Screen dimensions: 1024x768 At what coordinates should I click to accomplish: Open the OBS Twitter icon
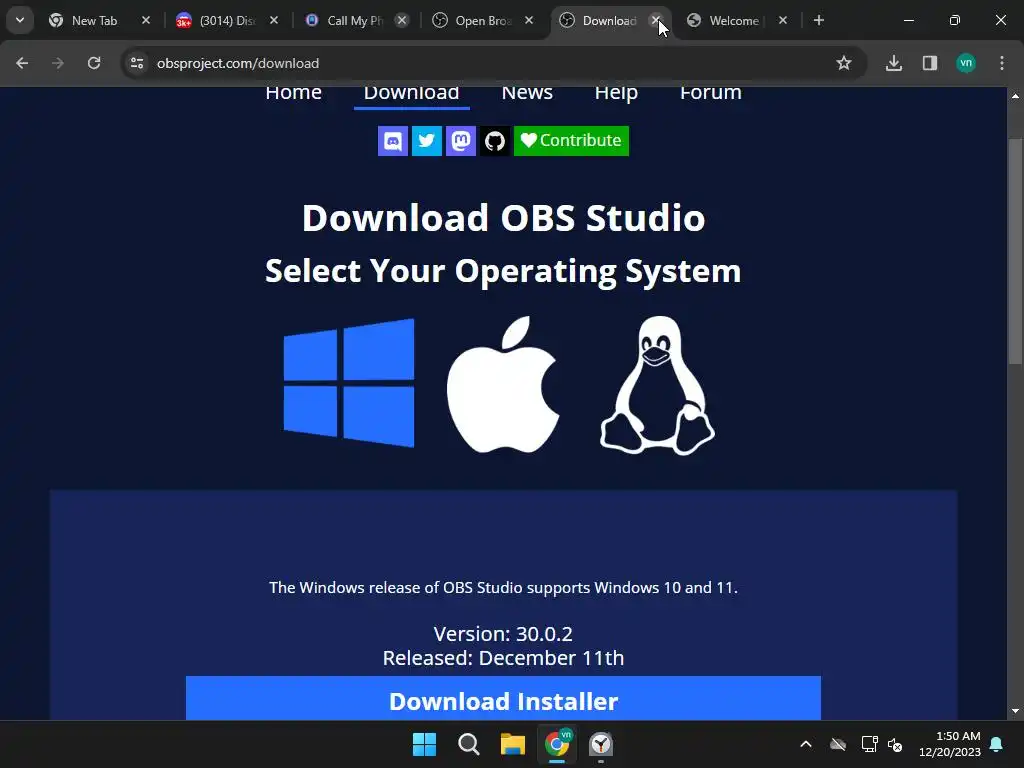point(426,141)
